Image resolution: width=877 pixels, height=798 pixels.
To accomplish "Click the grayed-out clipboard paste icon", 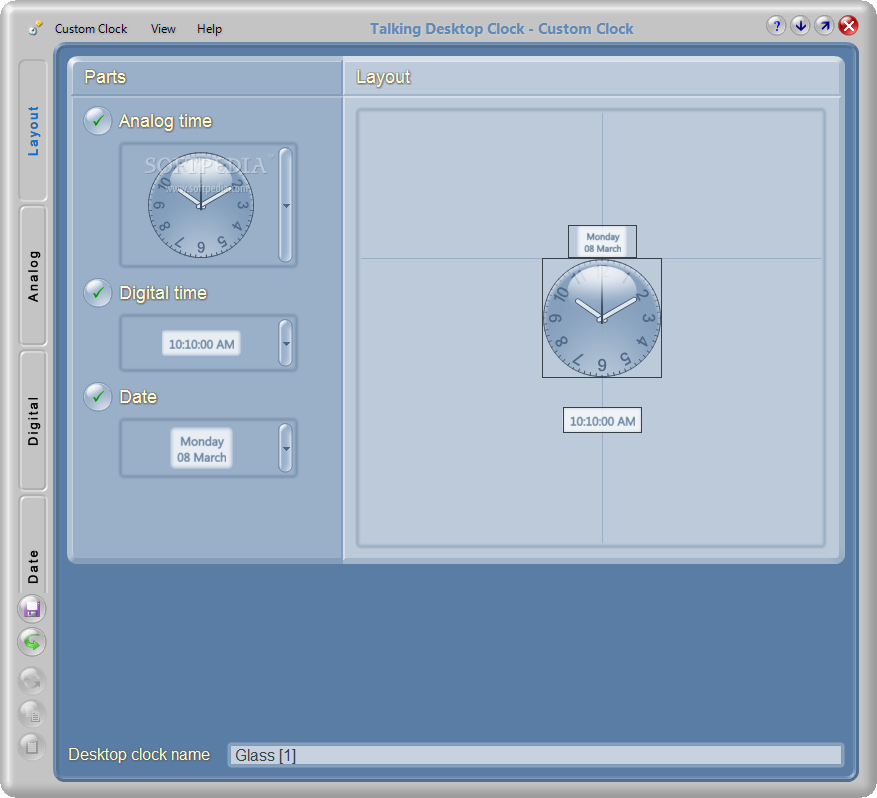I will (x=32, y=747).
